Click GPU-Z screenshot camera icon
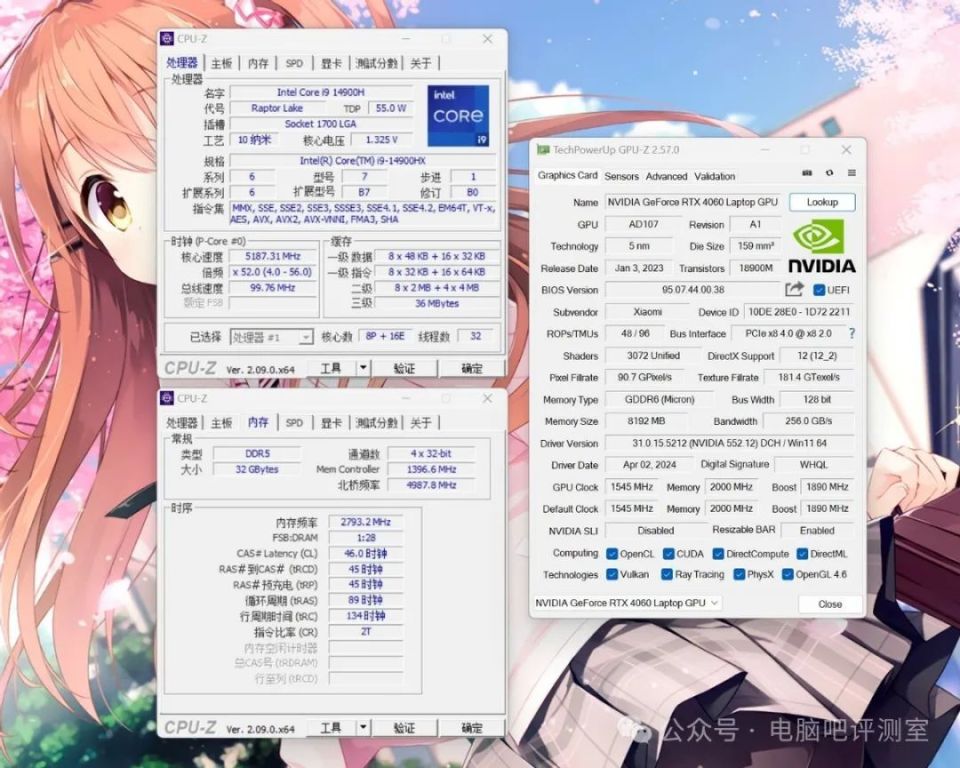 tap(807, 173)
